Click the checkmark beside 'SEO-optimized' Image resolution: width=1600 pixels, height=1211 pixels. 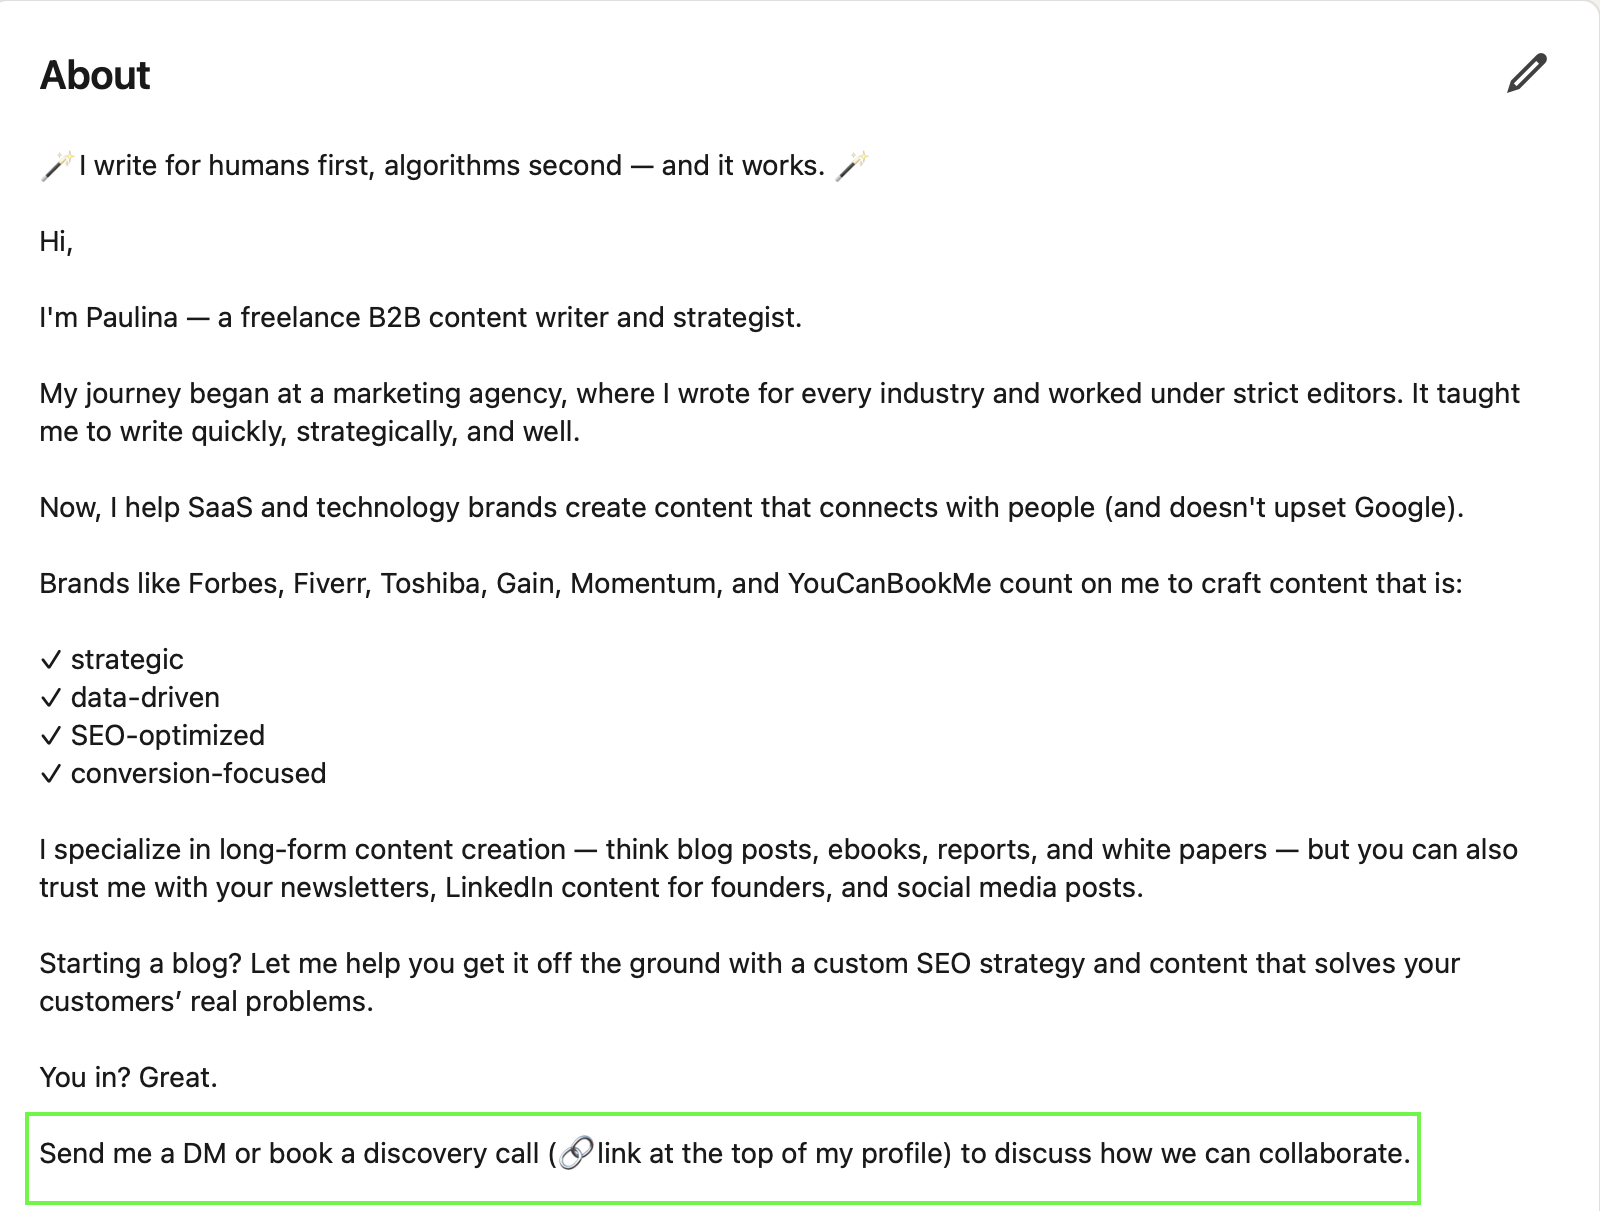(50, 735)
